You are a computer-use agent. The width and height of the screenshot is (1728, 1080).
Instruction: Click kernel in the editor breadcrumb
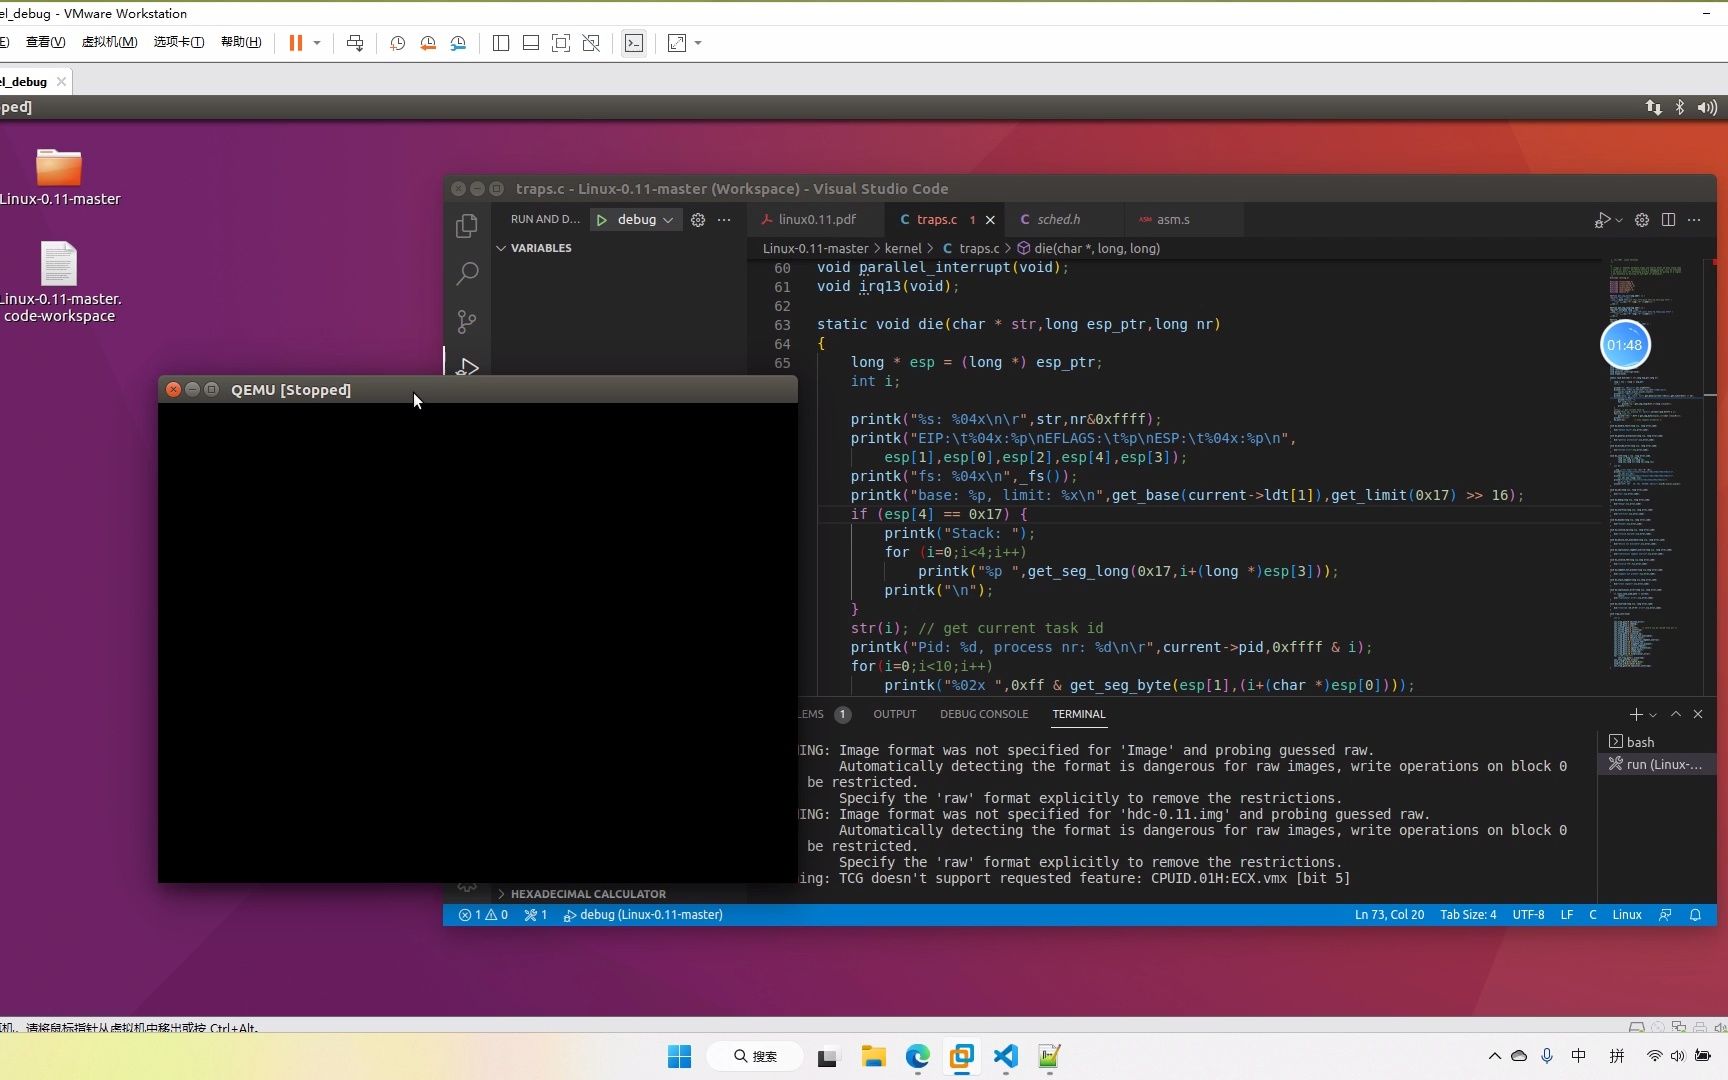[x=903, y=248]
